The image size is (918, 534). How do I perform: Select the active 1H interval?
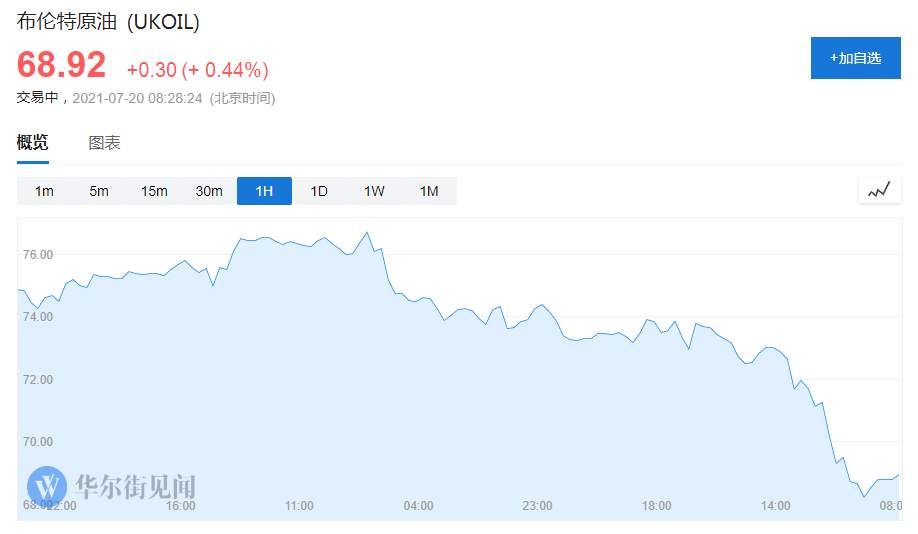pos(264,191)
